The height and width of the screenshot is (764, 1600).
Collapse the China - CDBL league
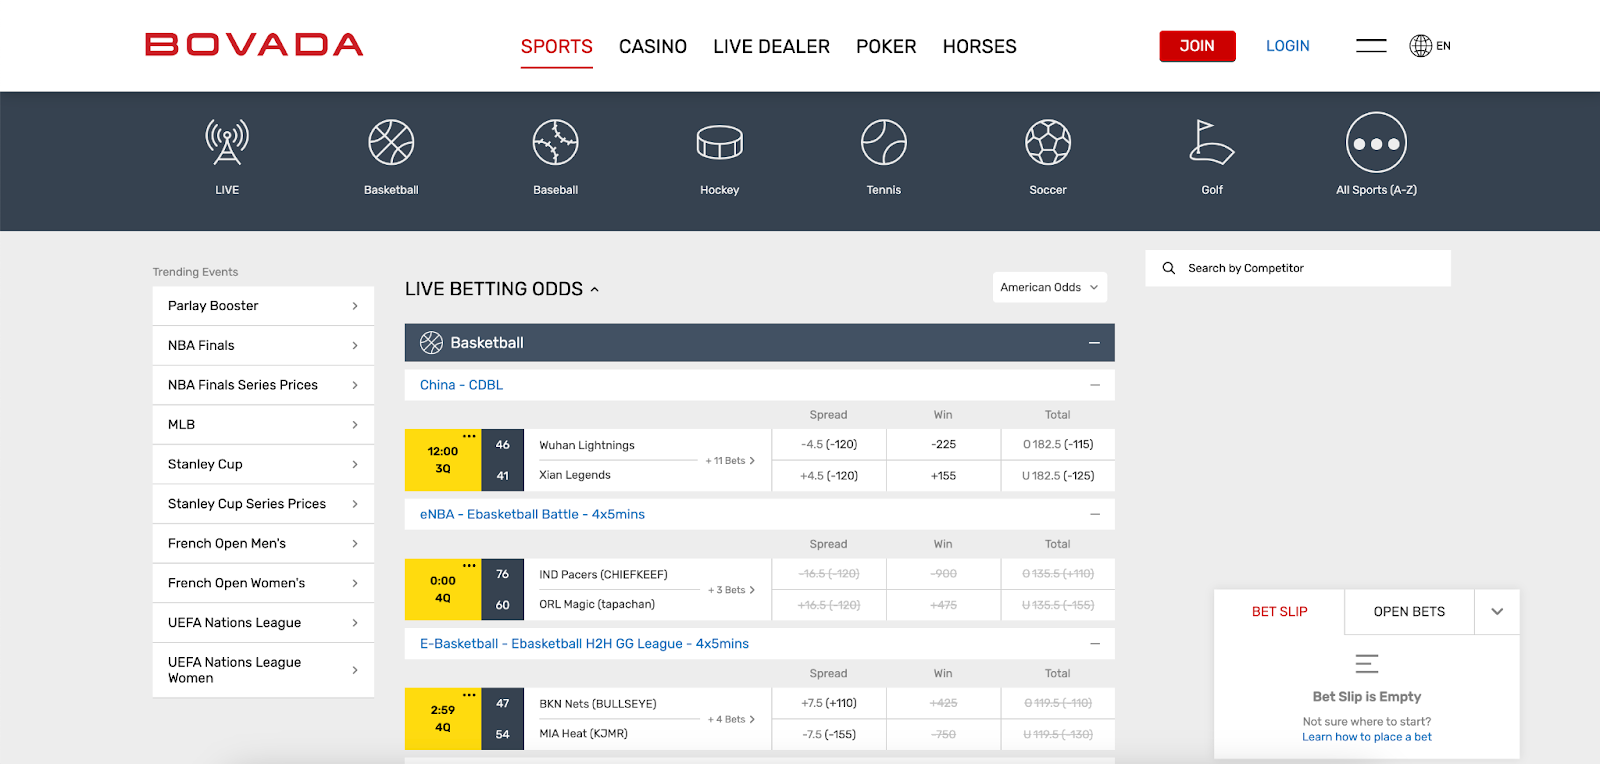1095,385
